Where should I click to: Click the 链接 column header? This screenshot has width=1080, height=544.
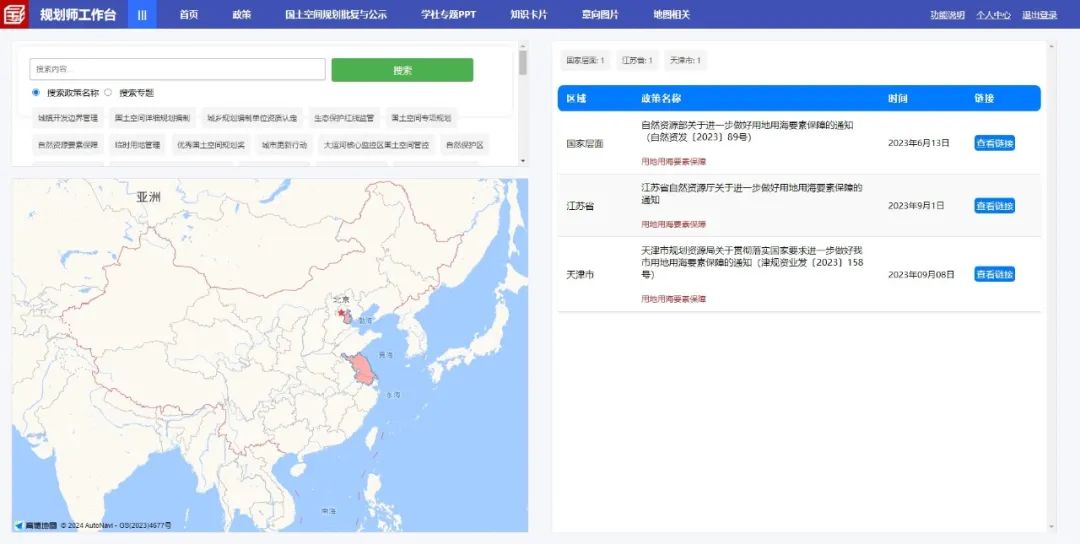pos(984,98)
